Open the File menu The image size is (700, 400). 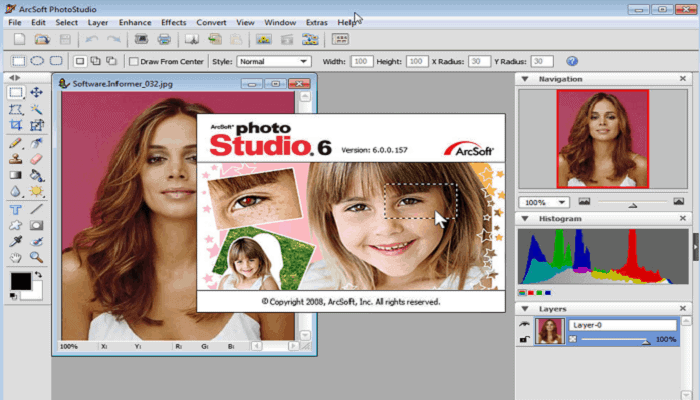click(15, 22)
